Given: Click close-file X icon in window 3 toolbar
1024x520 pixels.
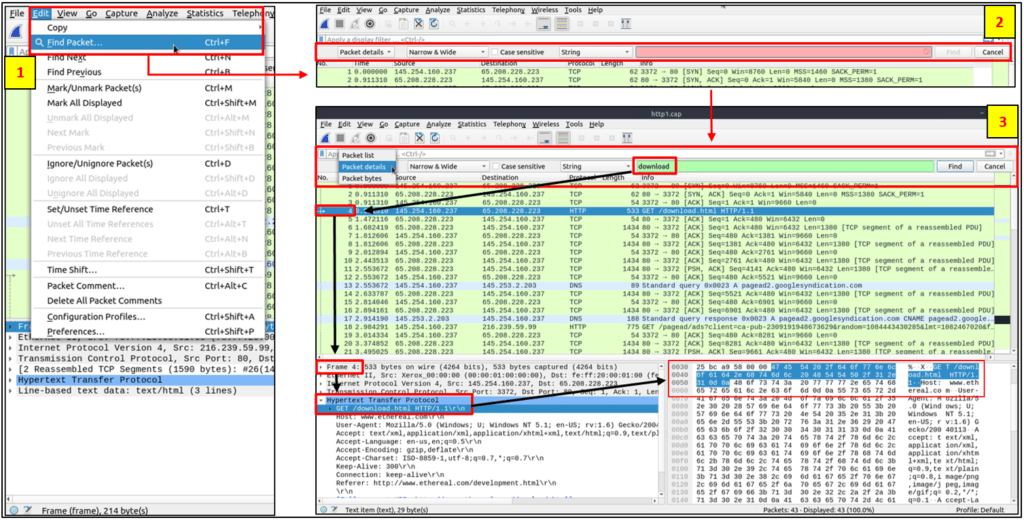Looking at the screenshot, I should tap(419, 138).
